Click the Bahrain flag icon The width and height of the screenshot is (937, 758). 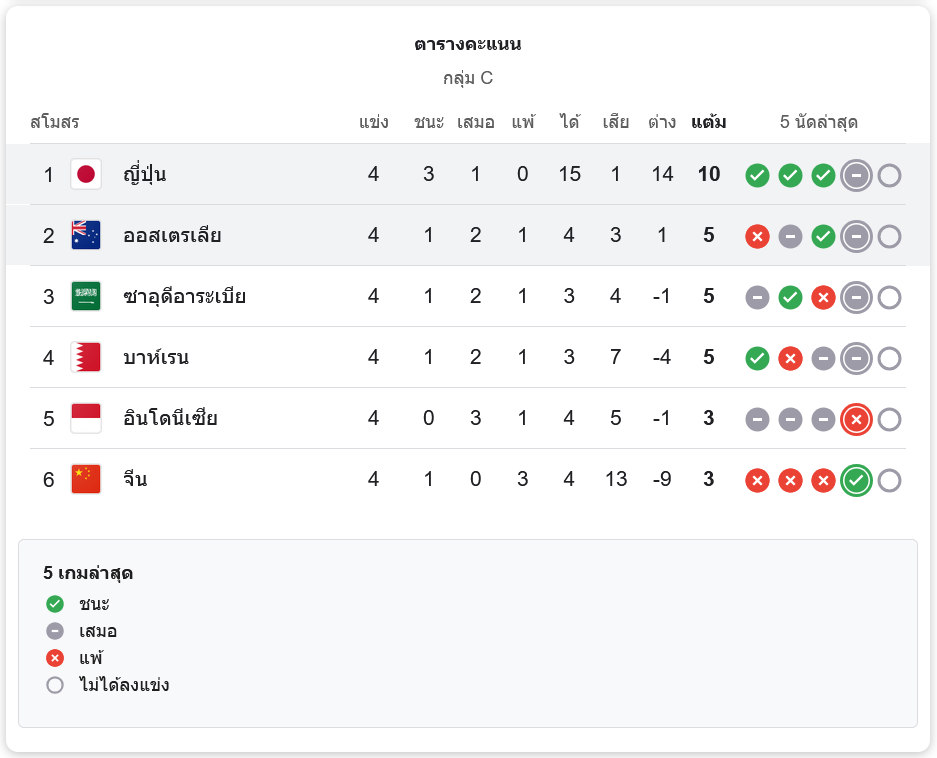pos(86,358)
